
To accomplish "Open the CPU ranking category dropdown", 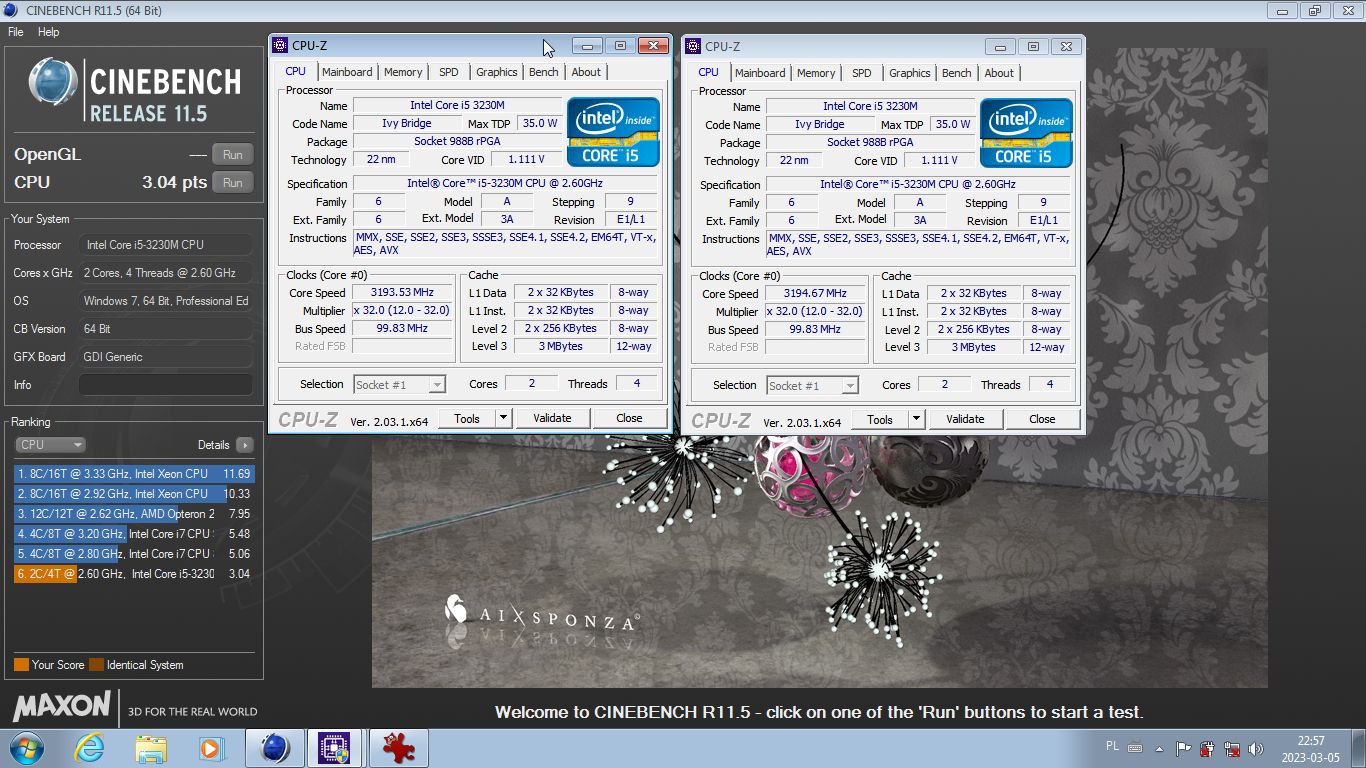I will click(x=50, y=445).
